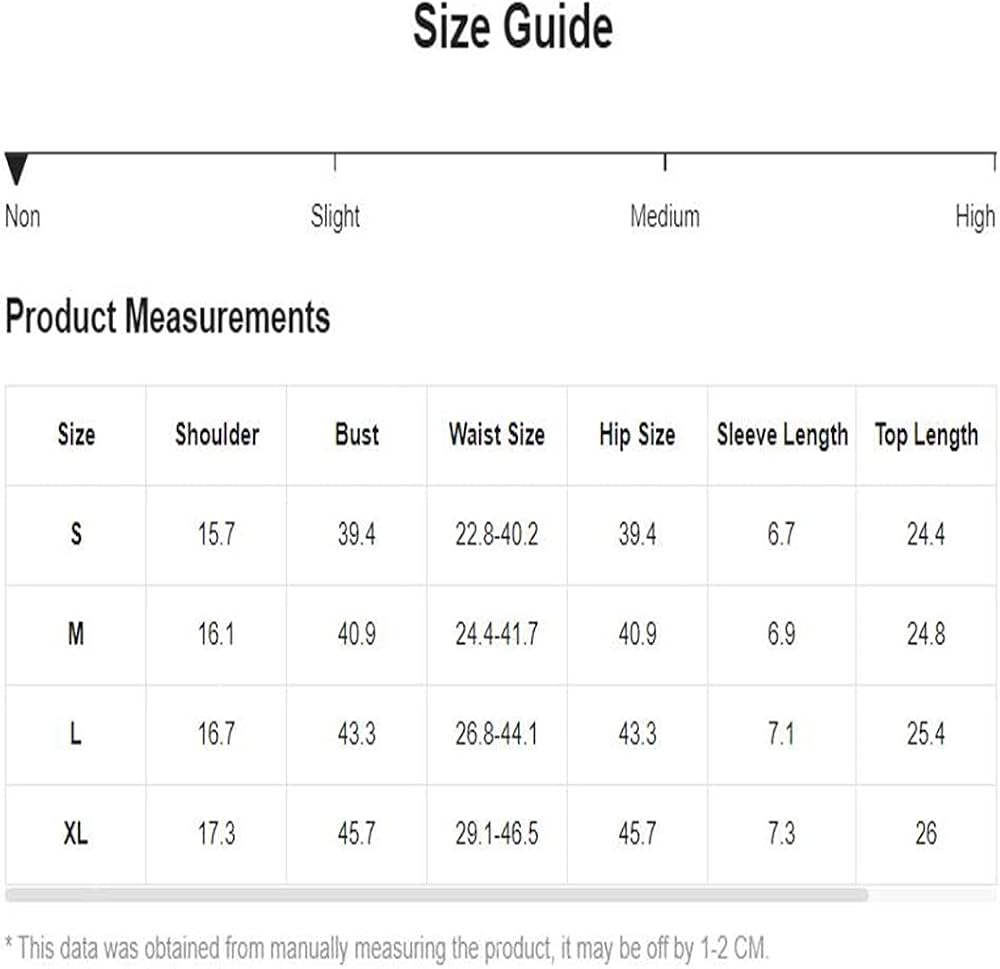Click the Size Guide title
This screenshot has width=1000, height=969.
coord(513,28)
